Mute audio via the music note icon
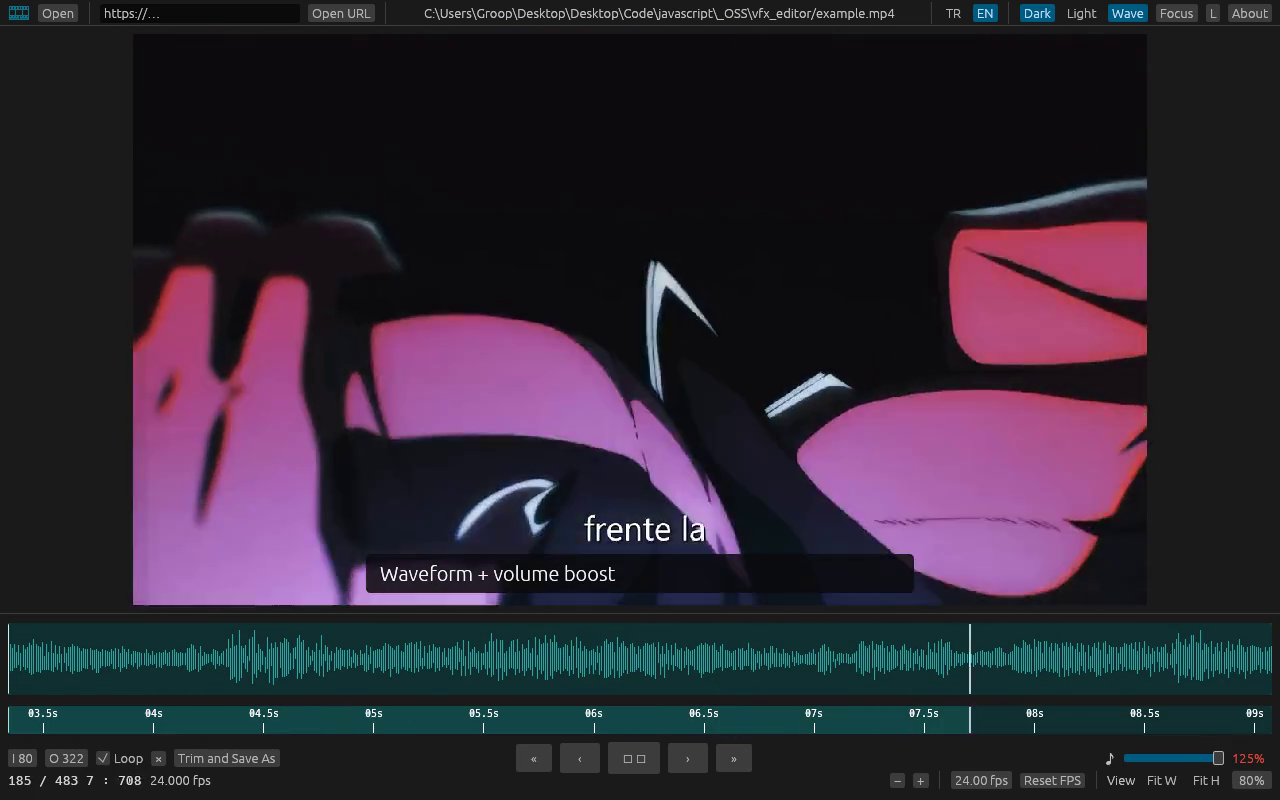Viewport: 1280px width, 800px height. click(x=1109, y=758)
